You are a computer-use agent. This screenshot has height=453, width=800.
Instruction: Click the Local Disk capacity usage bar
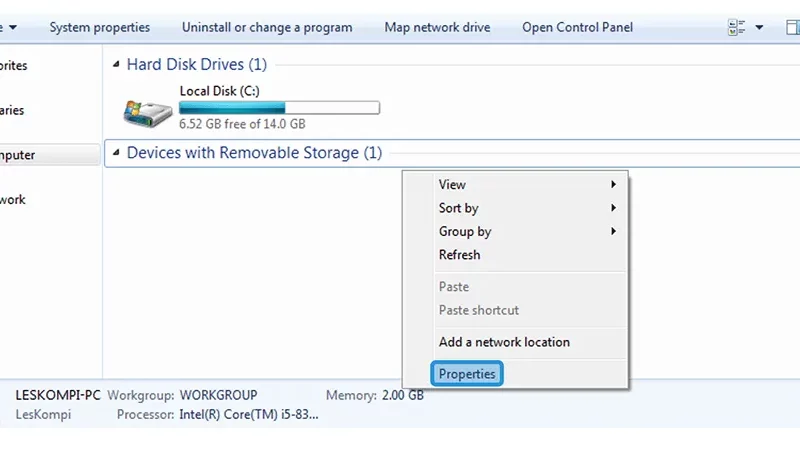tap(279, 108)
